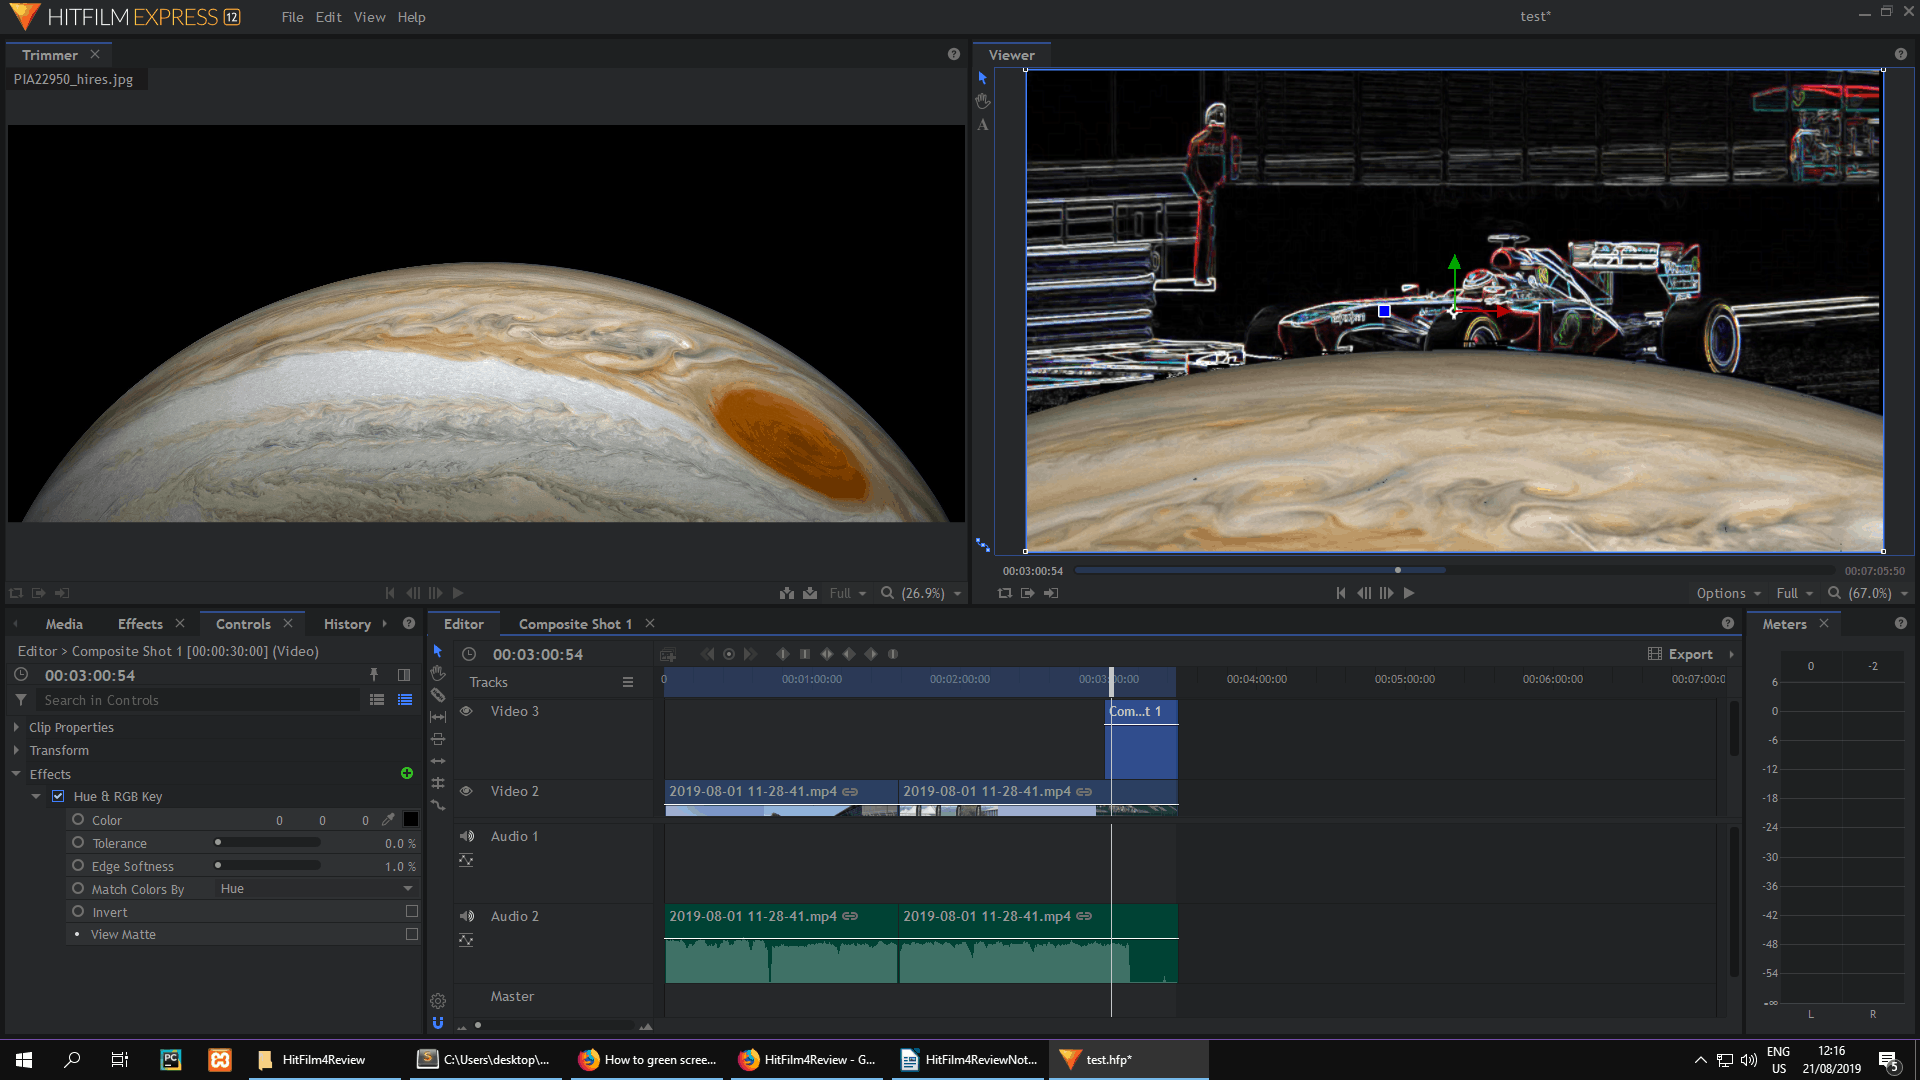Open Viewer Full quality dropdown

(x=1794, y=593)
